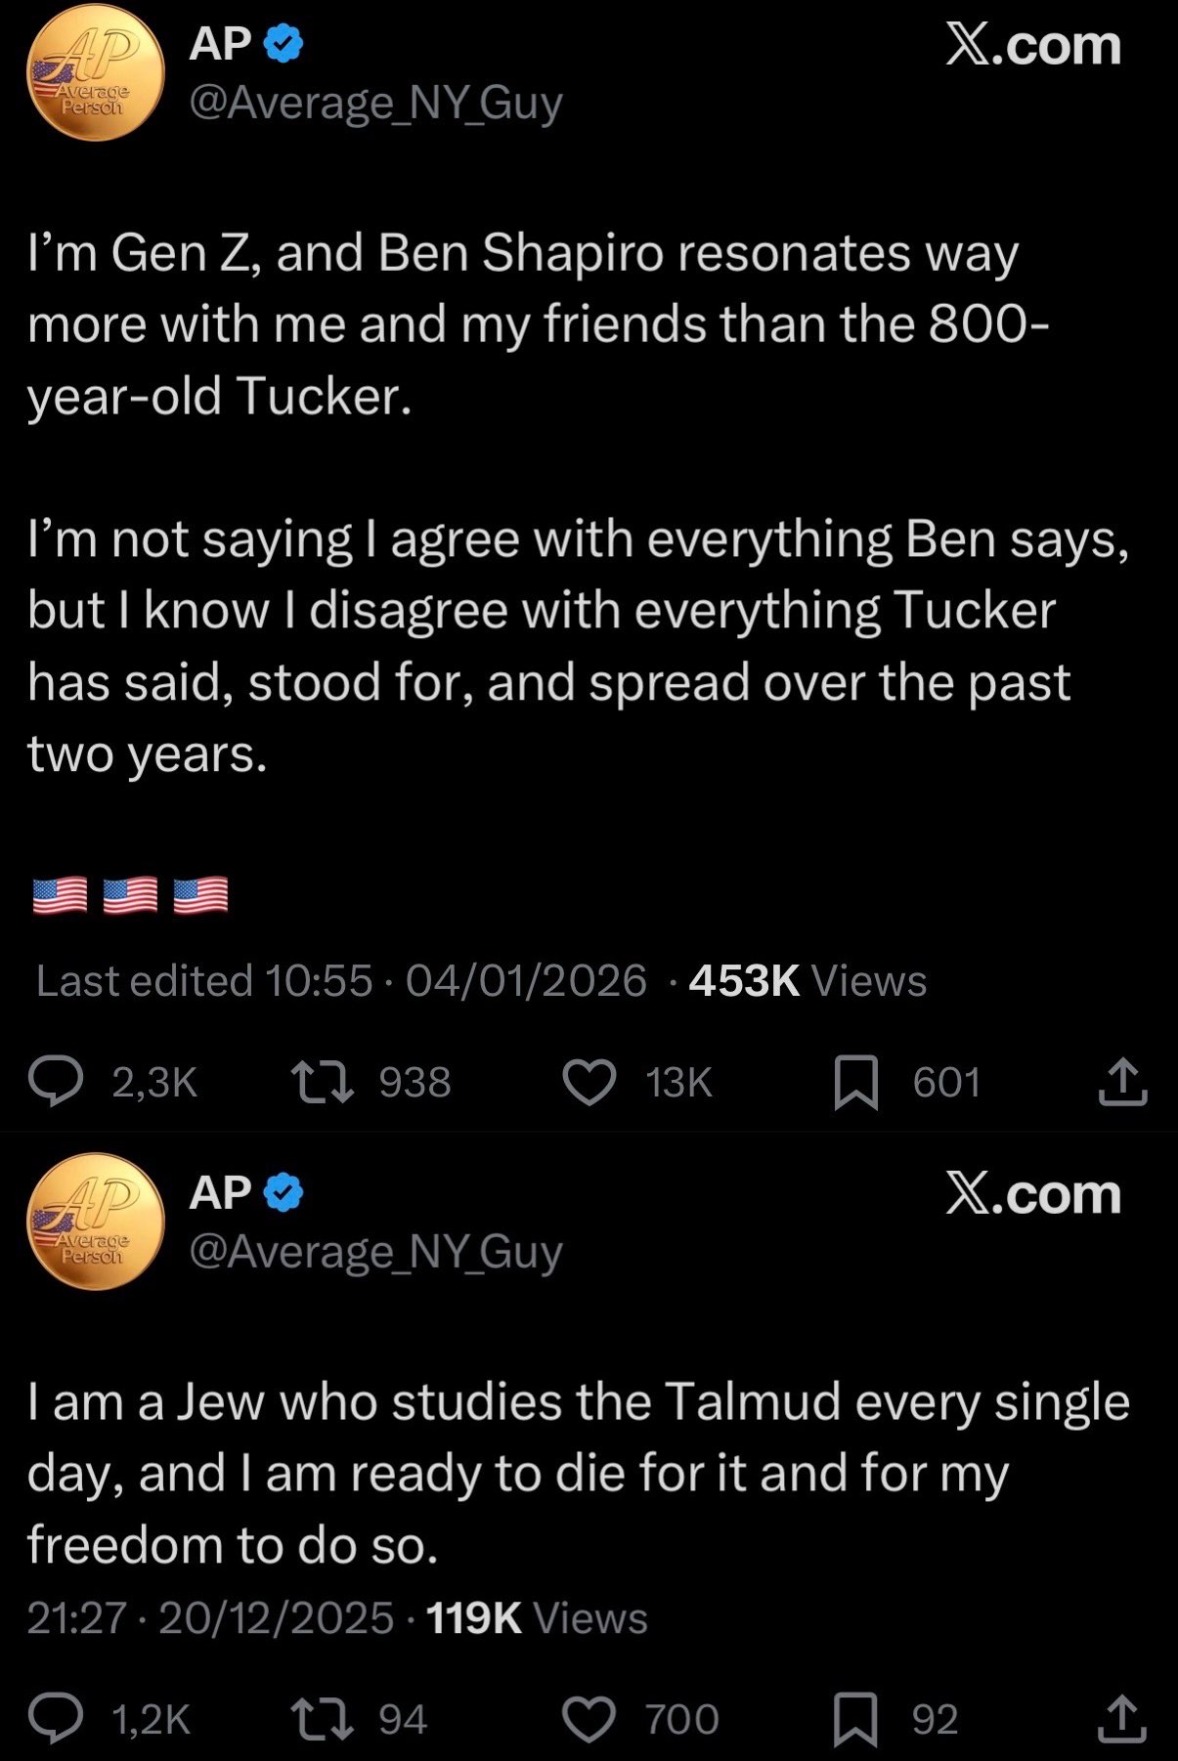Repost the Gen Z tweet
The width and height of the screenshot is (1178, 1761).
[x=321, y=1083]
